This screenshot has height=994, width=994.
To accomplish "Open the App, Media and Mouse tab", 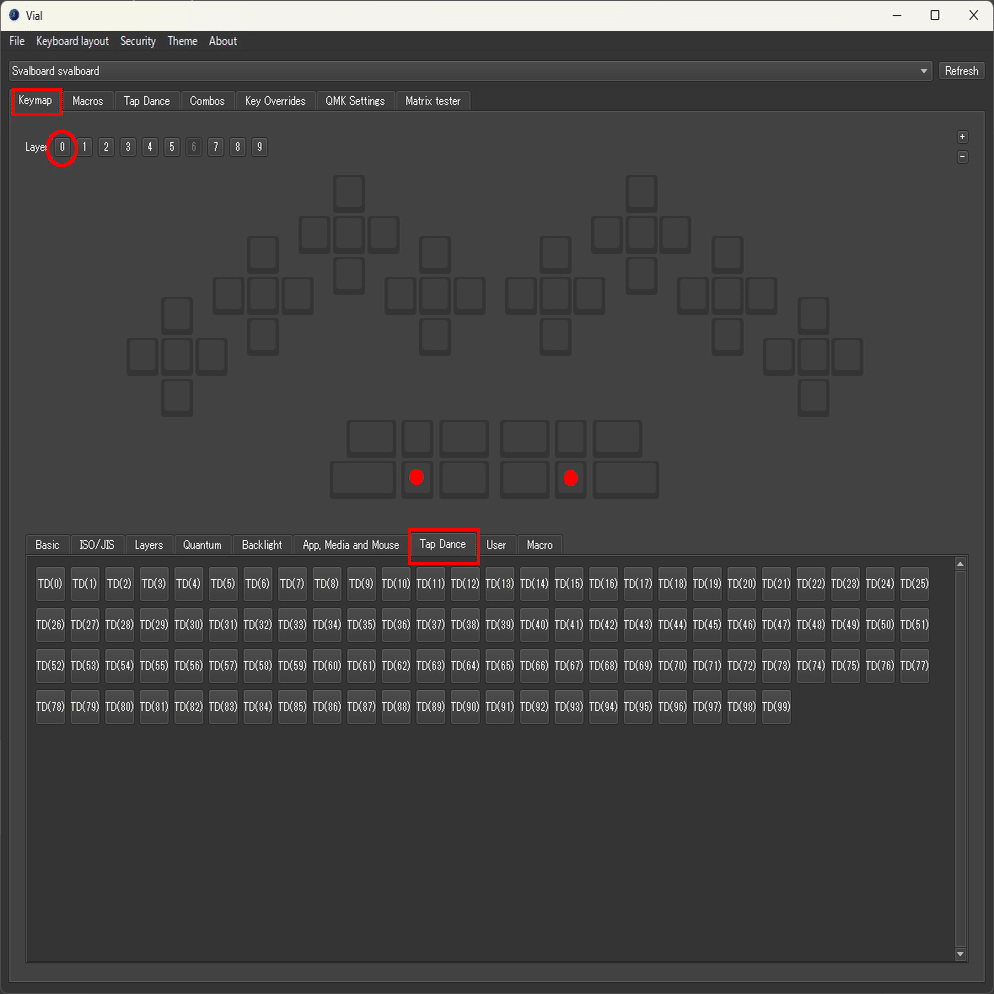I will tap(351, 545).
